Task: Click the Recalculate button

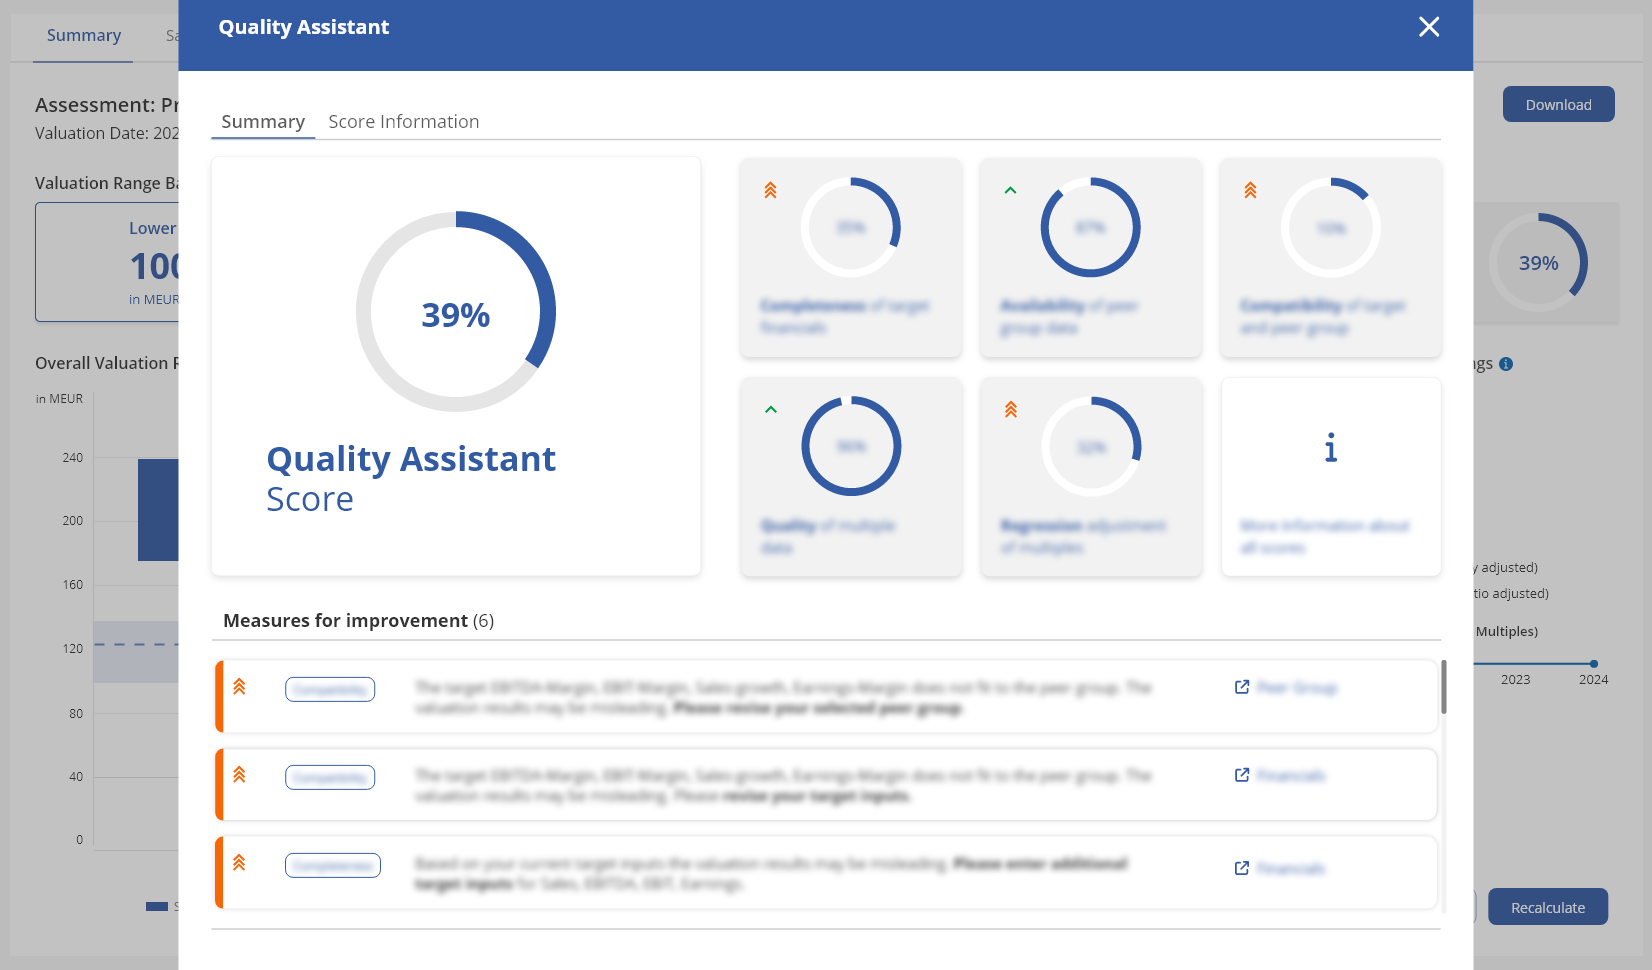Action: (1548, 907)
